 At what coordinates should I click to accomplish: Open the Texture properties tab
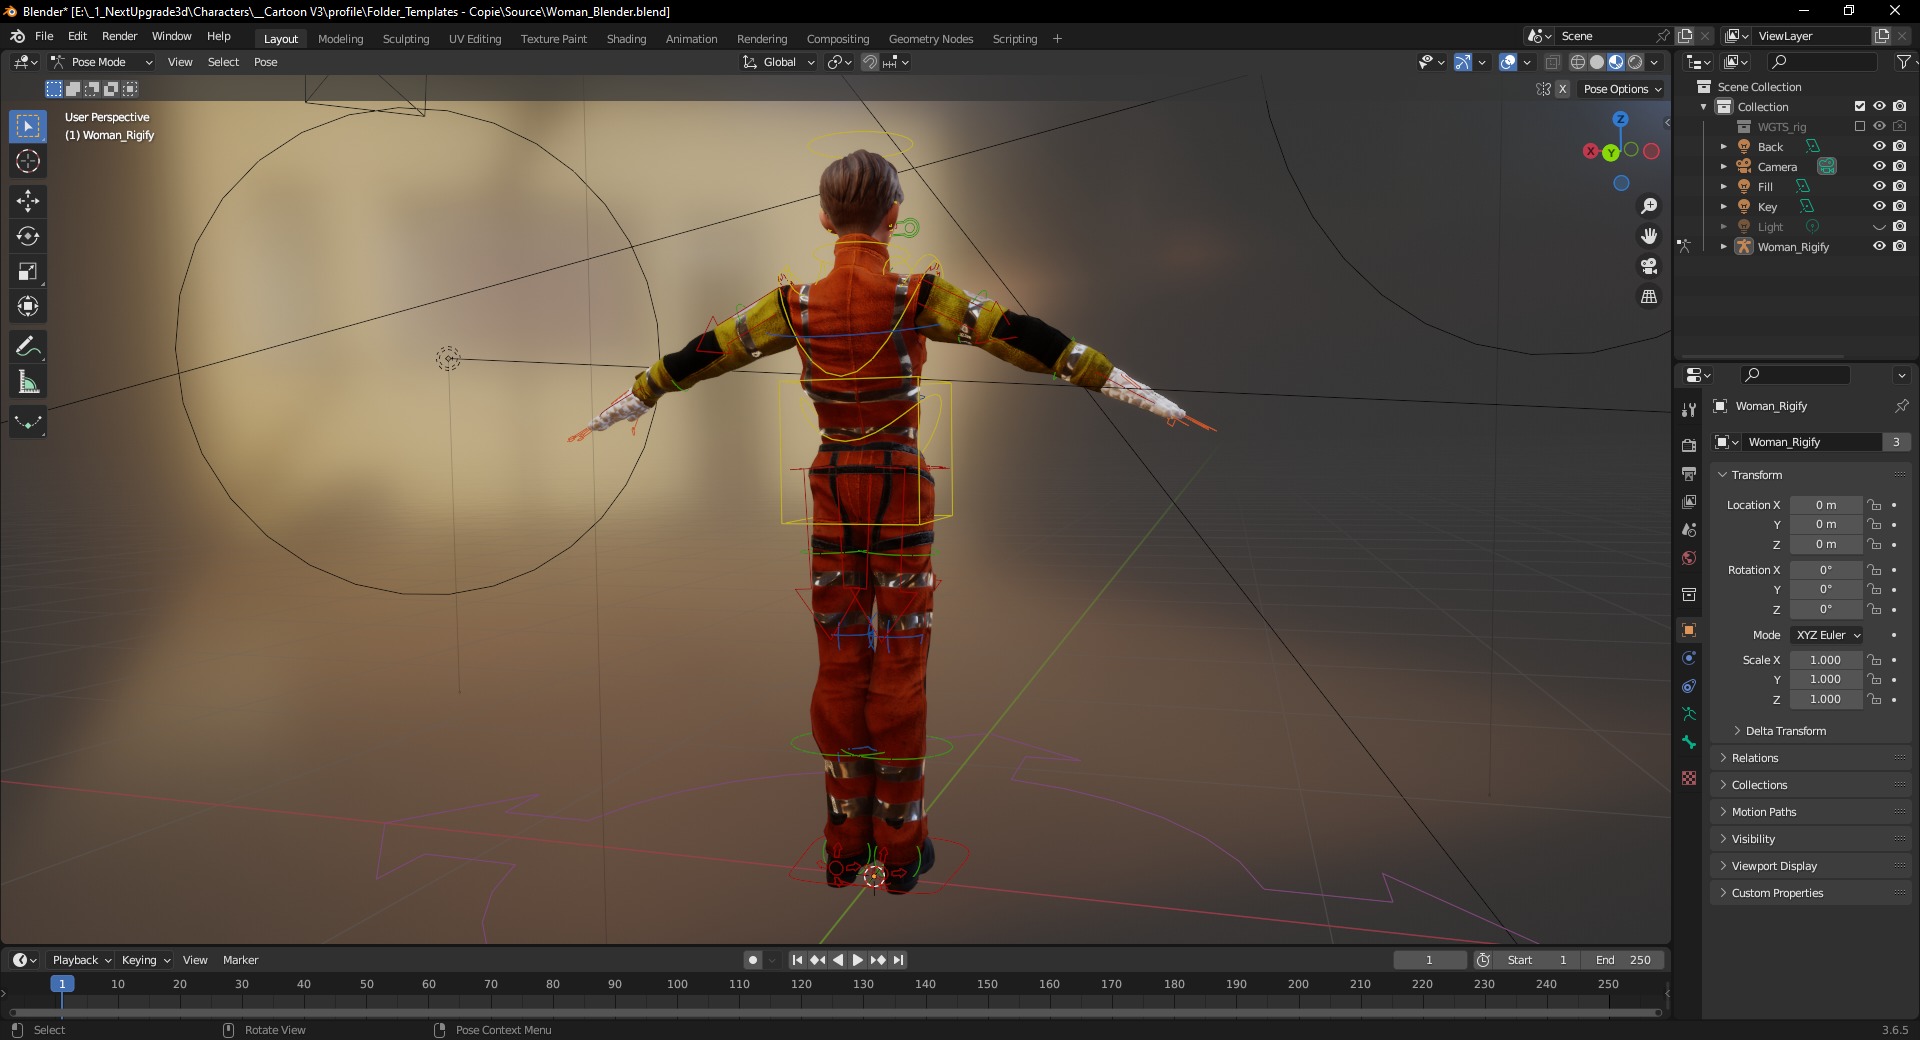click(1689, 778)
